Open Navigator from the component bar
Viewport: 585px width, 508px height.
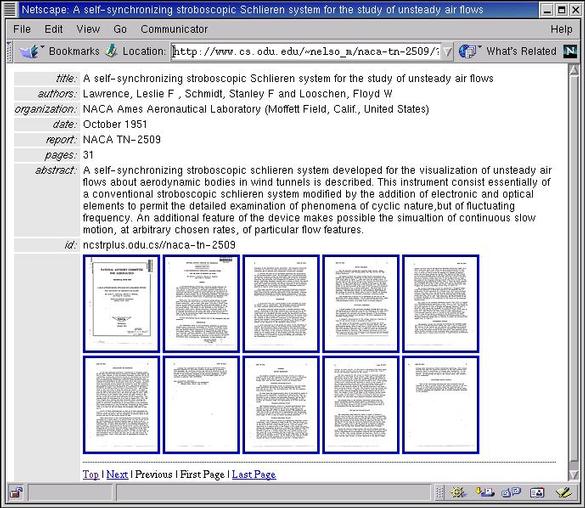457,493
